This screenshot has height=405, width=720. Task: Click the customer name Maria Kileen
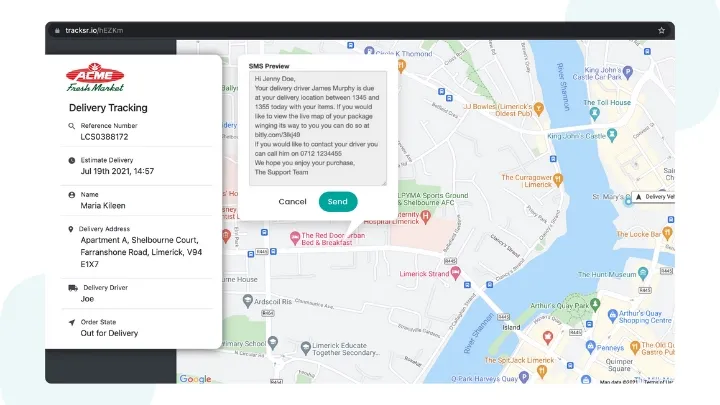point(103,206)
